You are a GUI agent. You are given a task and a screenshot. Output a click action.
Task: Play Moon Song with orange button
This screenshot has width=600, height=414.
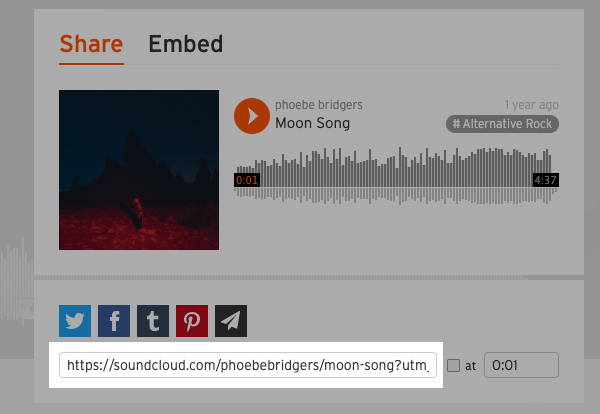tap(252, 116)
